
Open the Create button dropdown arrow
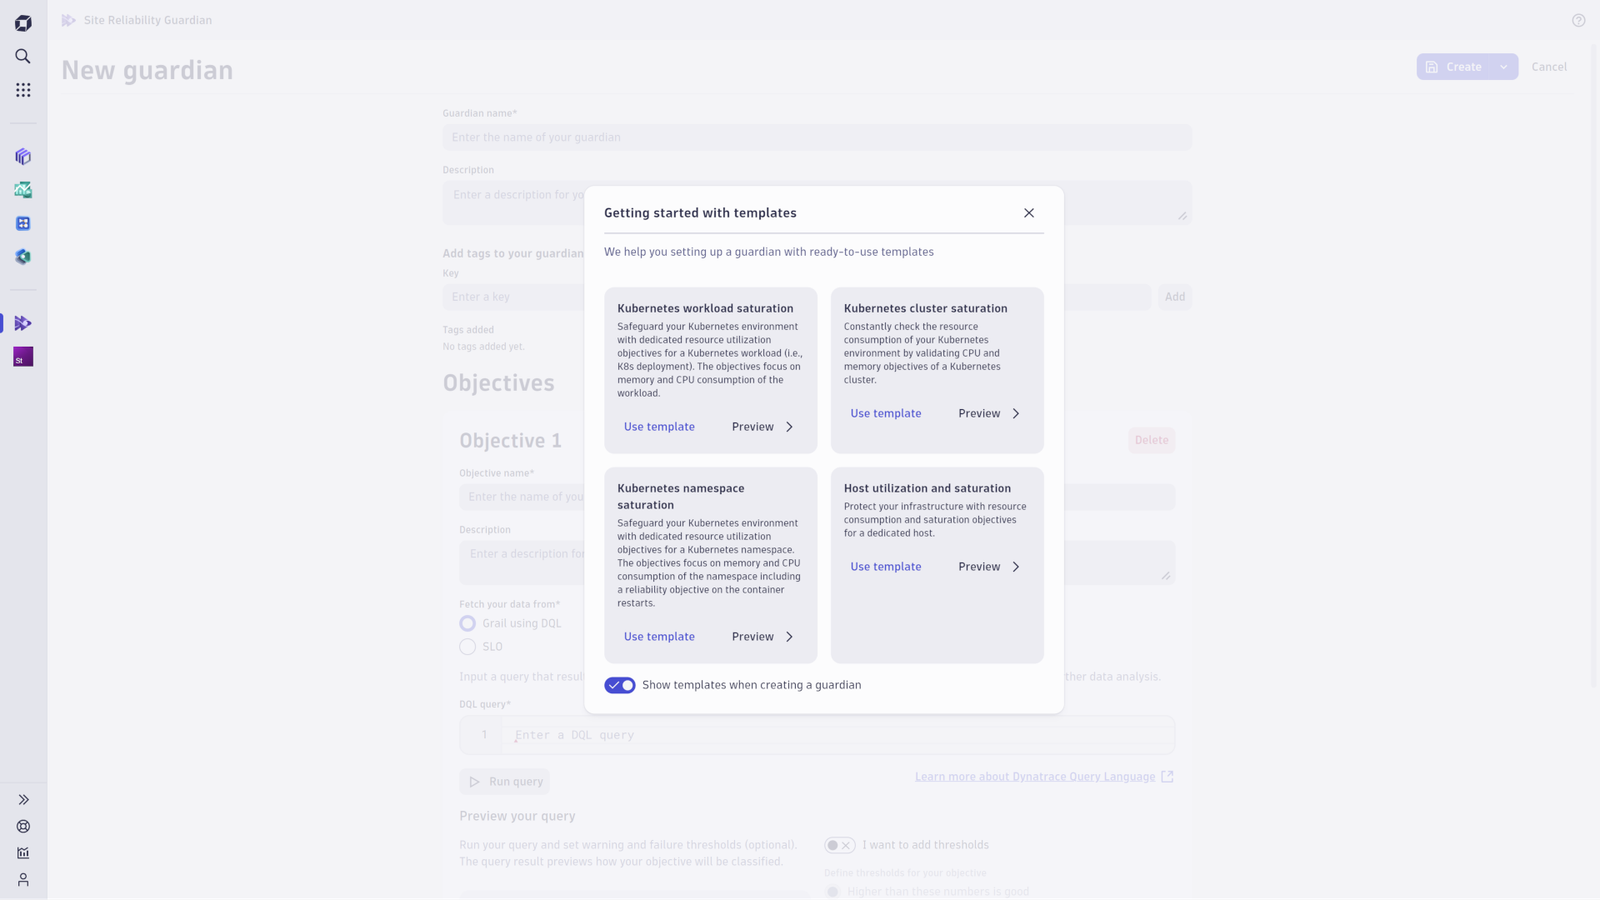[1504, 67]
